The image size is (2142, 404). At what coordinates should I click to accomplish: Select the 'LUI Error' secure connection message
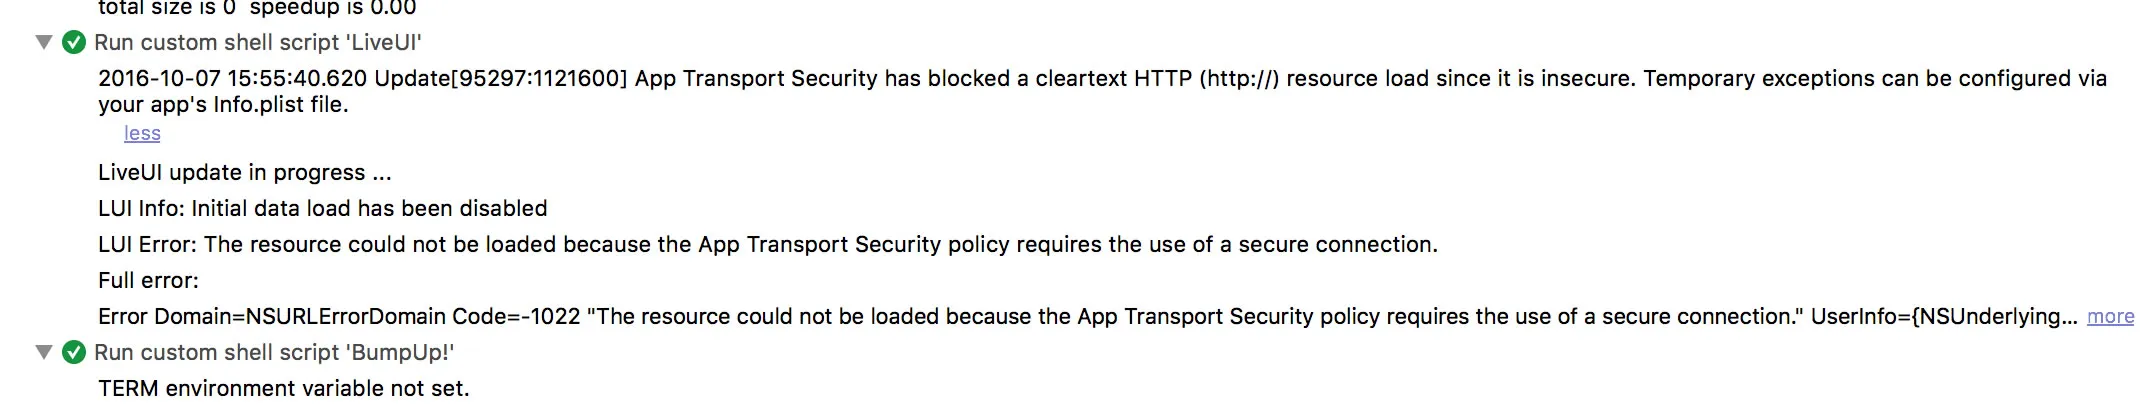768,244
